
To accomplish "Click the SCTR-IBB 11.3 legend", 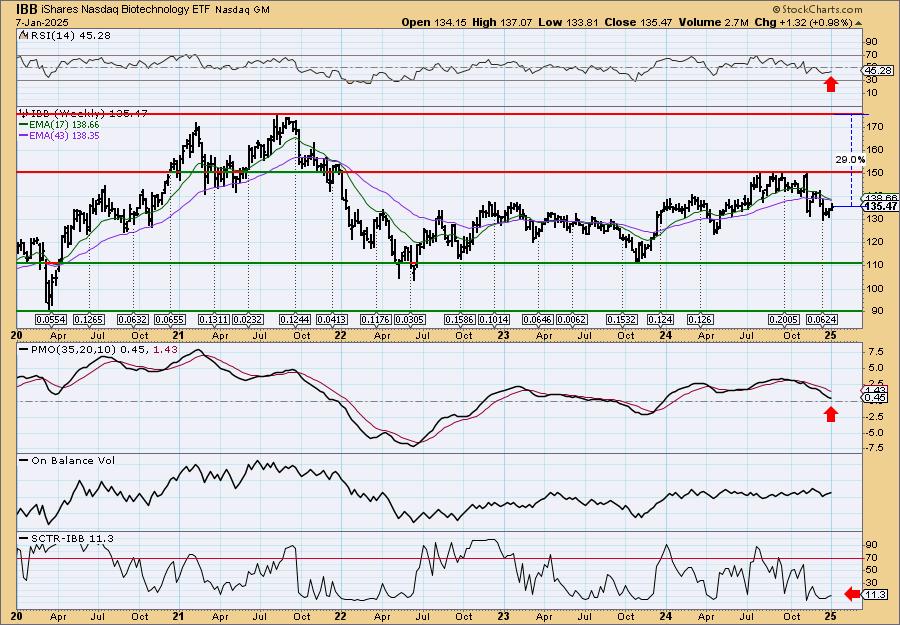I will tap(72, 538).
